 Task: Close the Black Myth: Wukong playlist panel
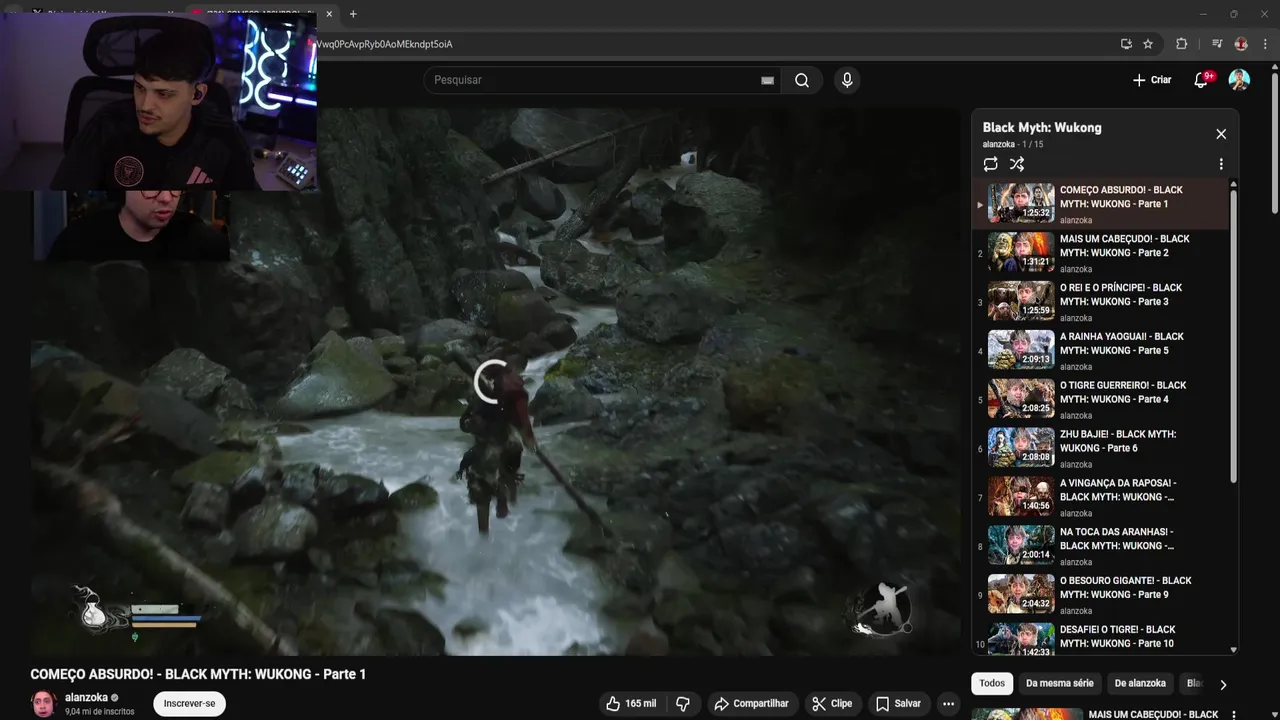pos(1221,134)
